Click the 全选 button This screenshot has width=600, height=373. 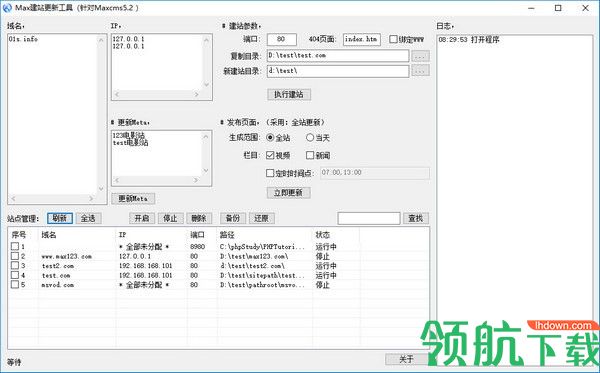(88, 218)
